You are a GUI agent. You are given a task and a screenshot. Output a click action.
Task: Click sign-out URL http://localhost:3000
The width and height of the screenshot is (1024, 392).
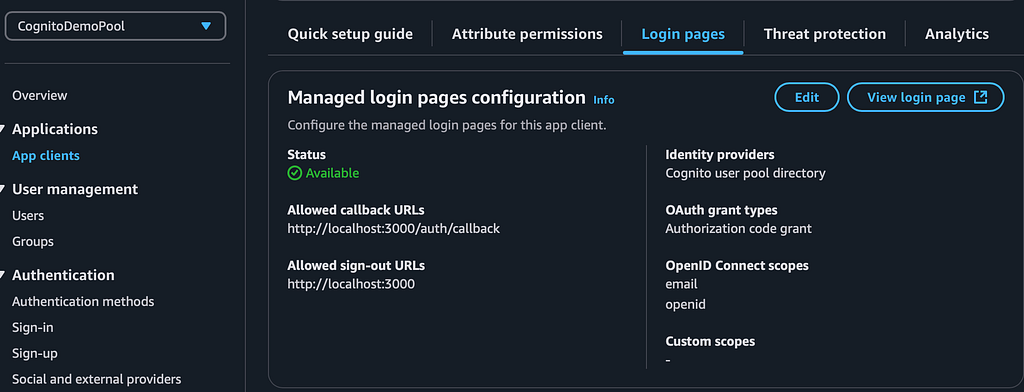point(351,284)
